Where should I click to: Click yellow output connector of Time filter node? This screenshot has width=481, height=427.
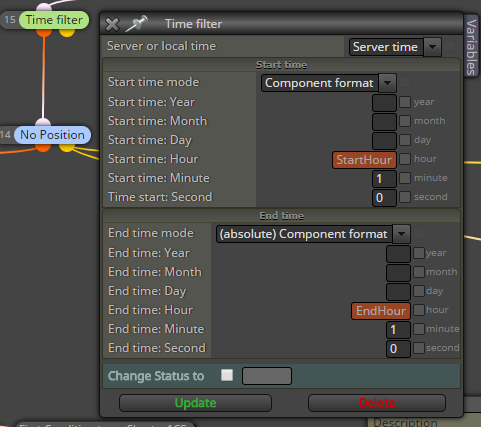(x=67, y=32)
